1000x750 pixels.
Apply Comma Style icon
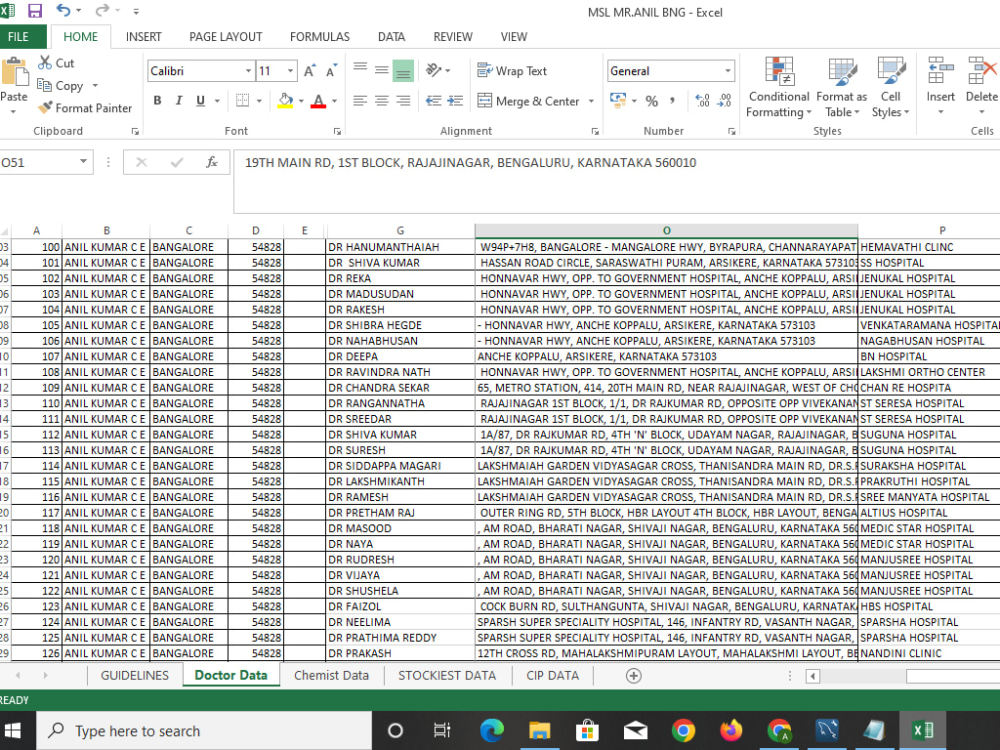[x=672, y=101]
